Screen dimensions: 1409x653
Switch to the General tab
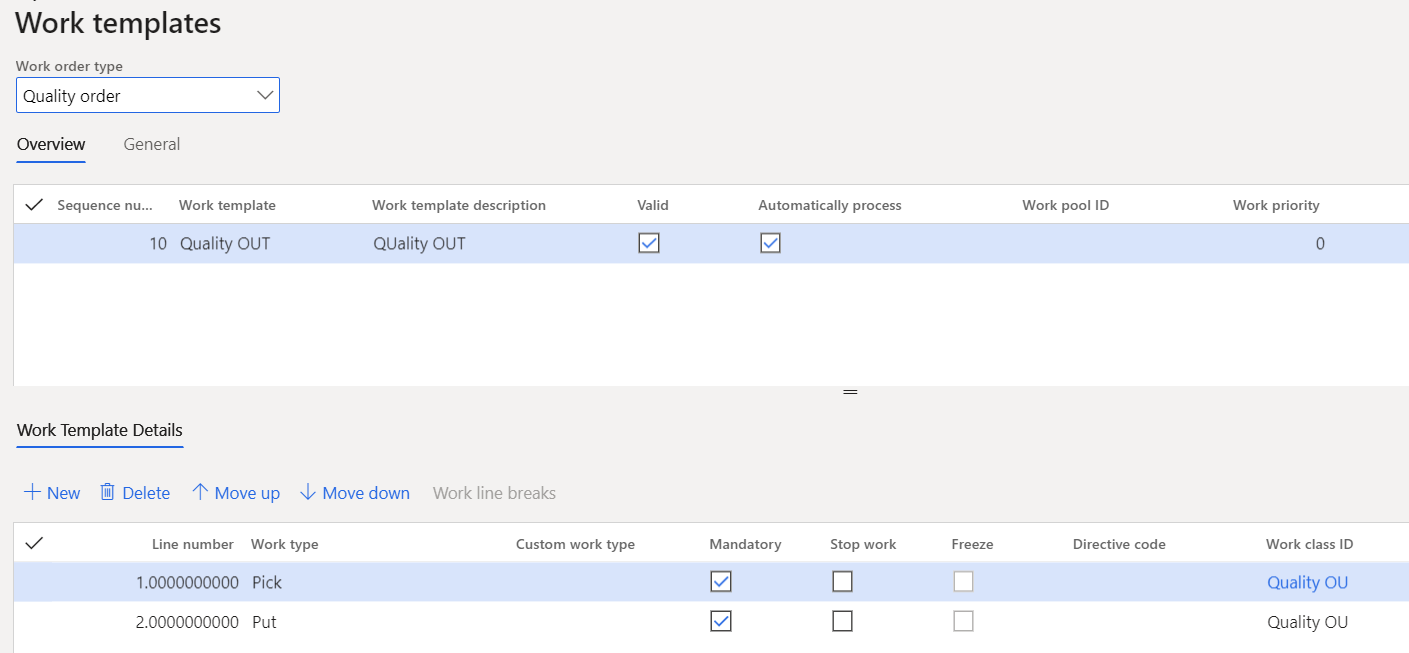[x=152, y=144]
